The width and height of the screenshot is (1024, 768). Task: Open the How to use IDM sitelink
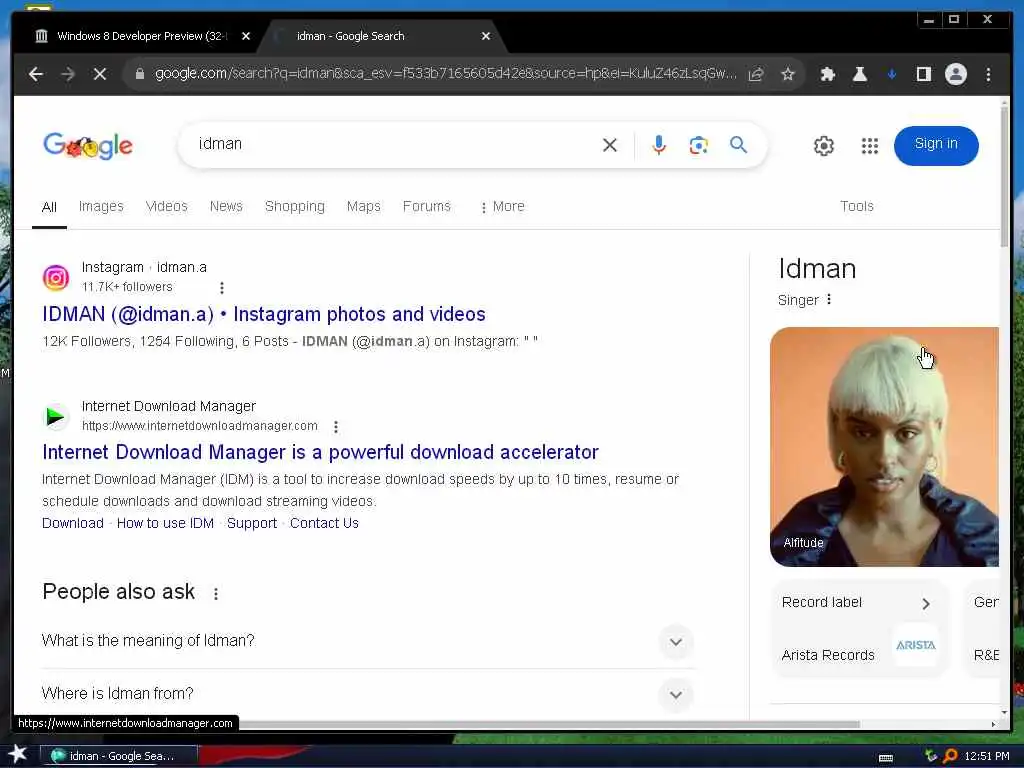click(x=165, y=523)
